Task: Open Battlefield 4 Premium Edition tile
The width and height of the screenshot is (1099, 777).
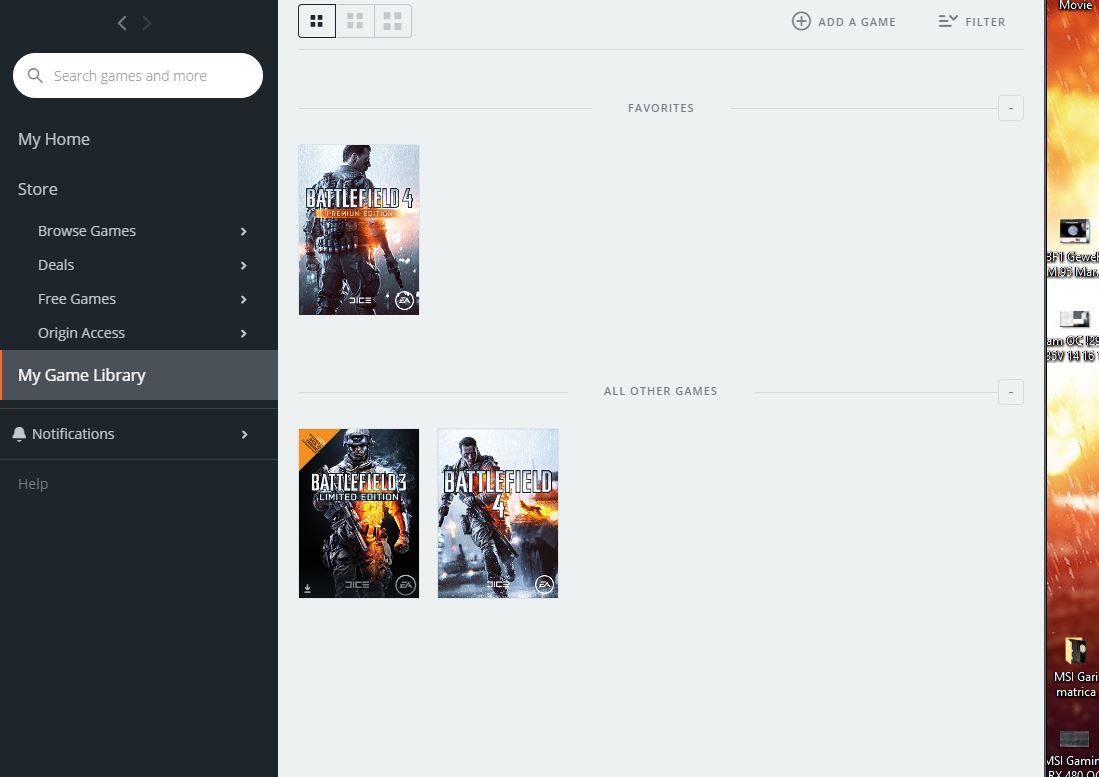Action: pyautogui.click(x=359, y=230)
